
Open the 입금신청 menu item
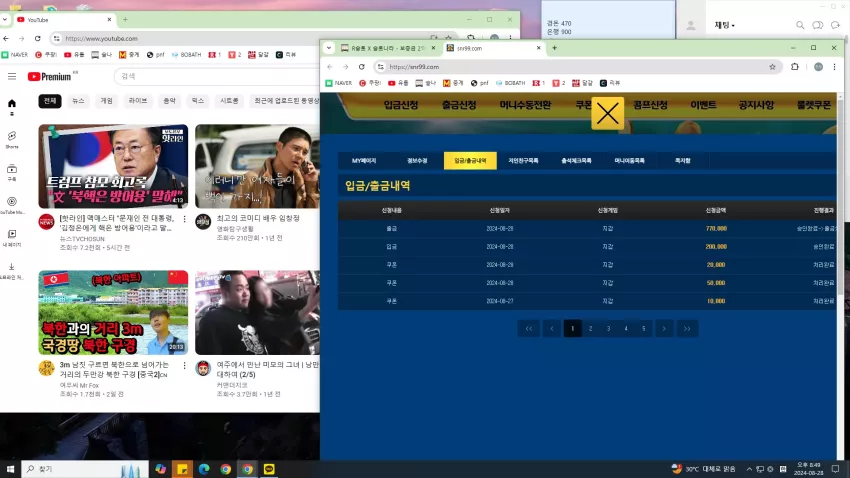(401, 105)
